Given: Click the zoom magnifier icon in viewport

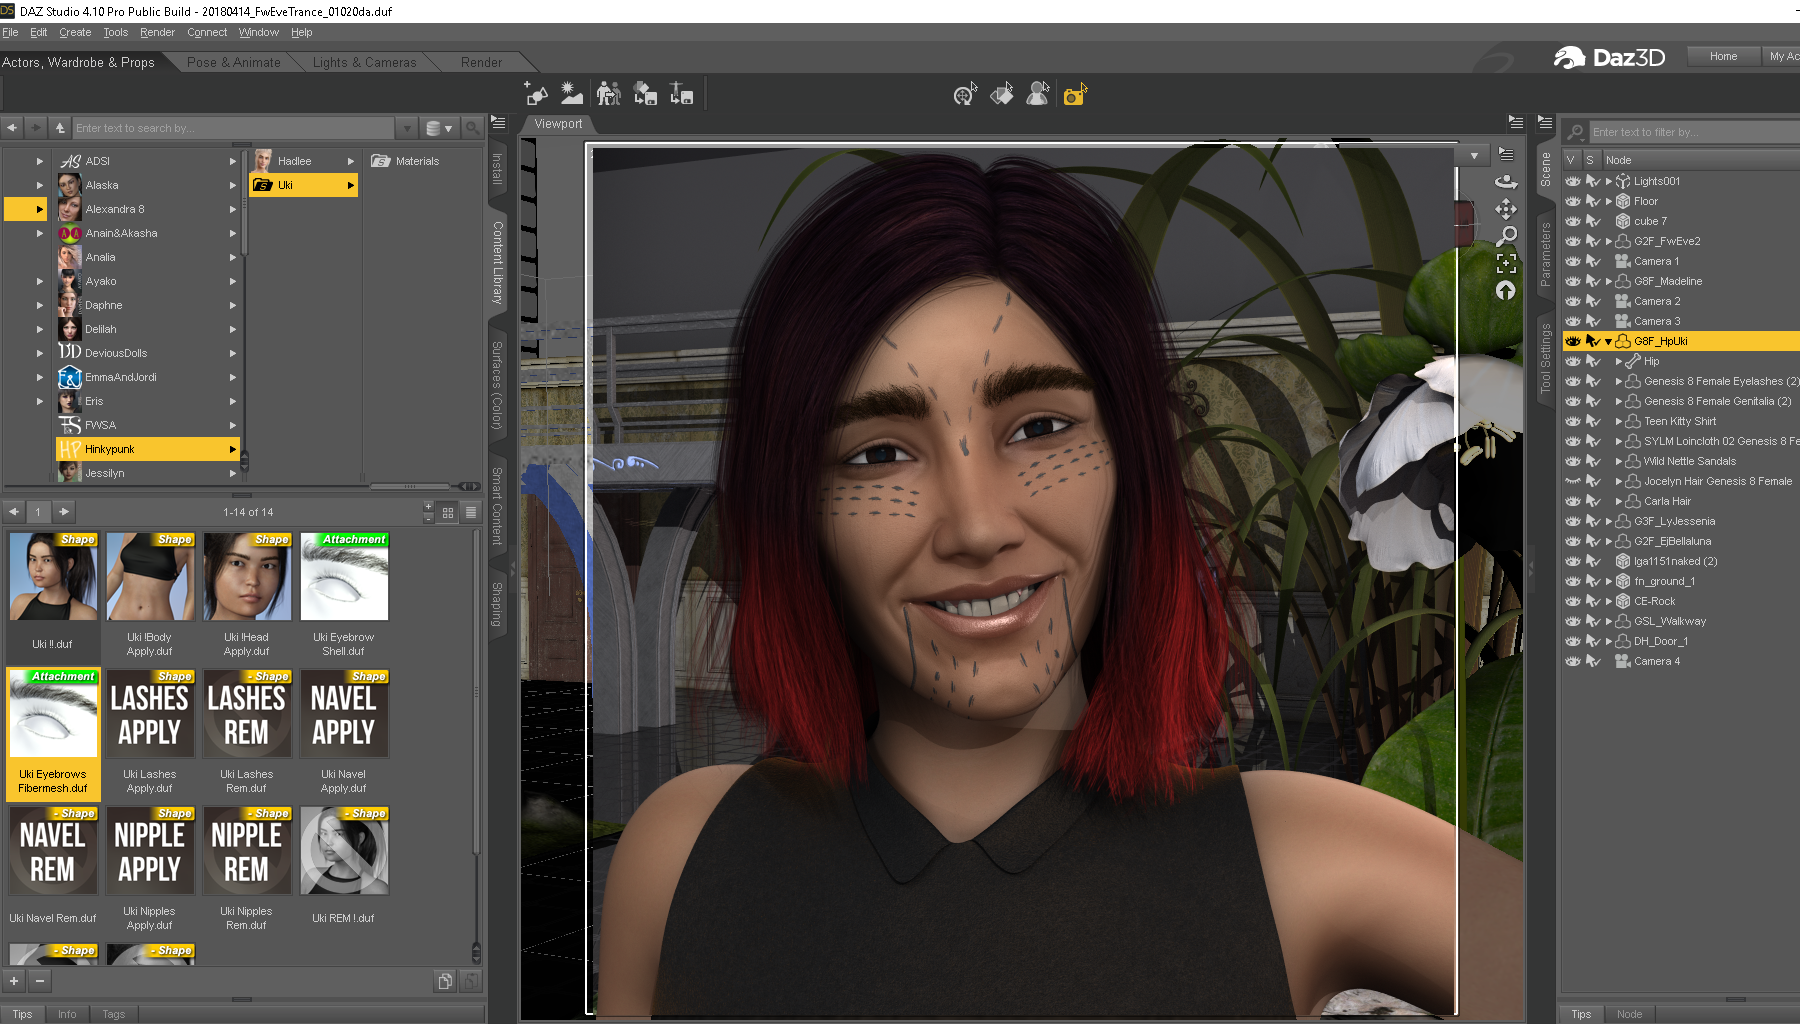Looking at the screenshot, I should coord(1505,236).
